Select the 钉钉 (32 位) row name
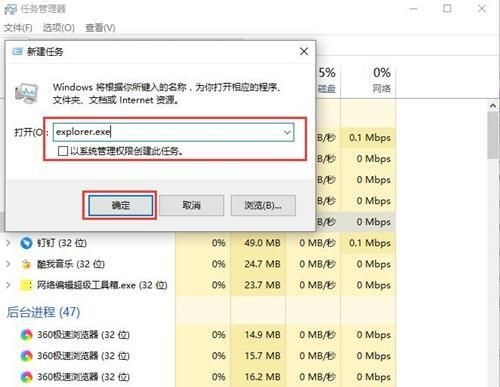The image size is (500, 387). (62, 243)
